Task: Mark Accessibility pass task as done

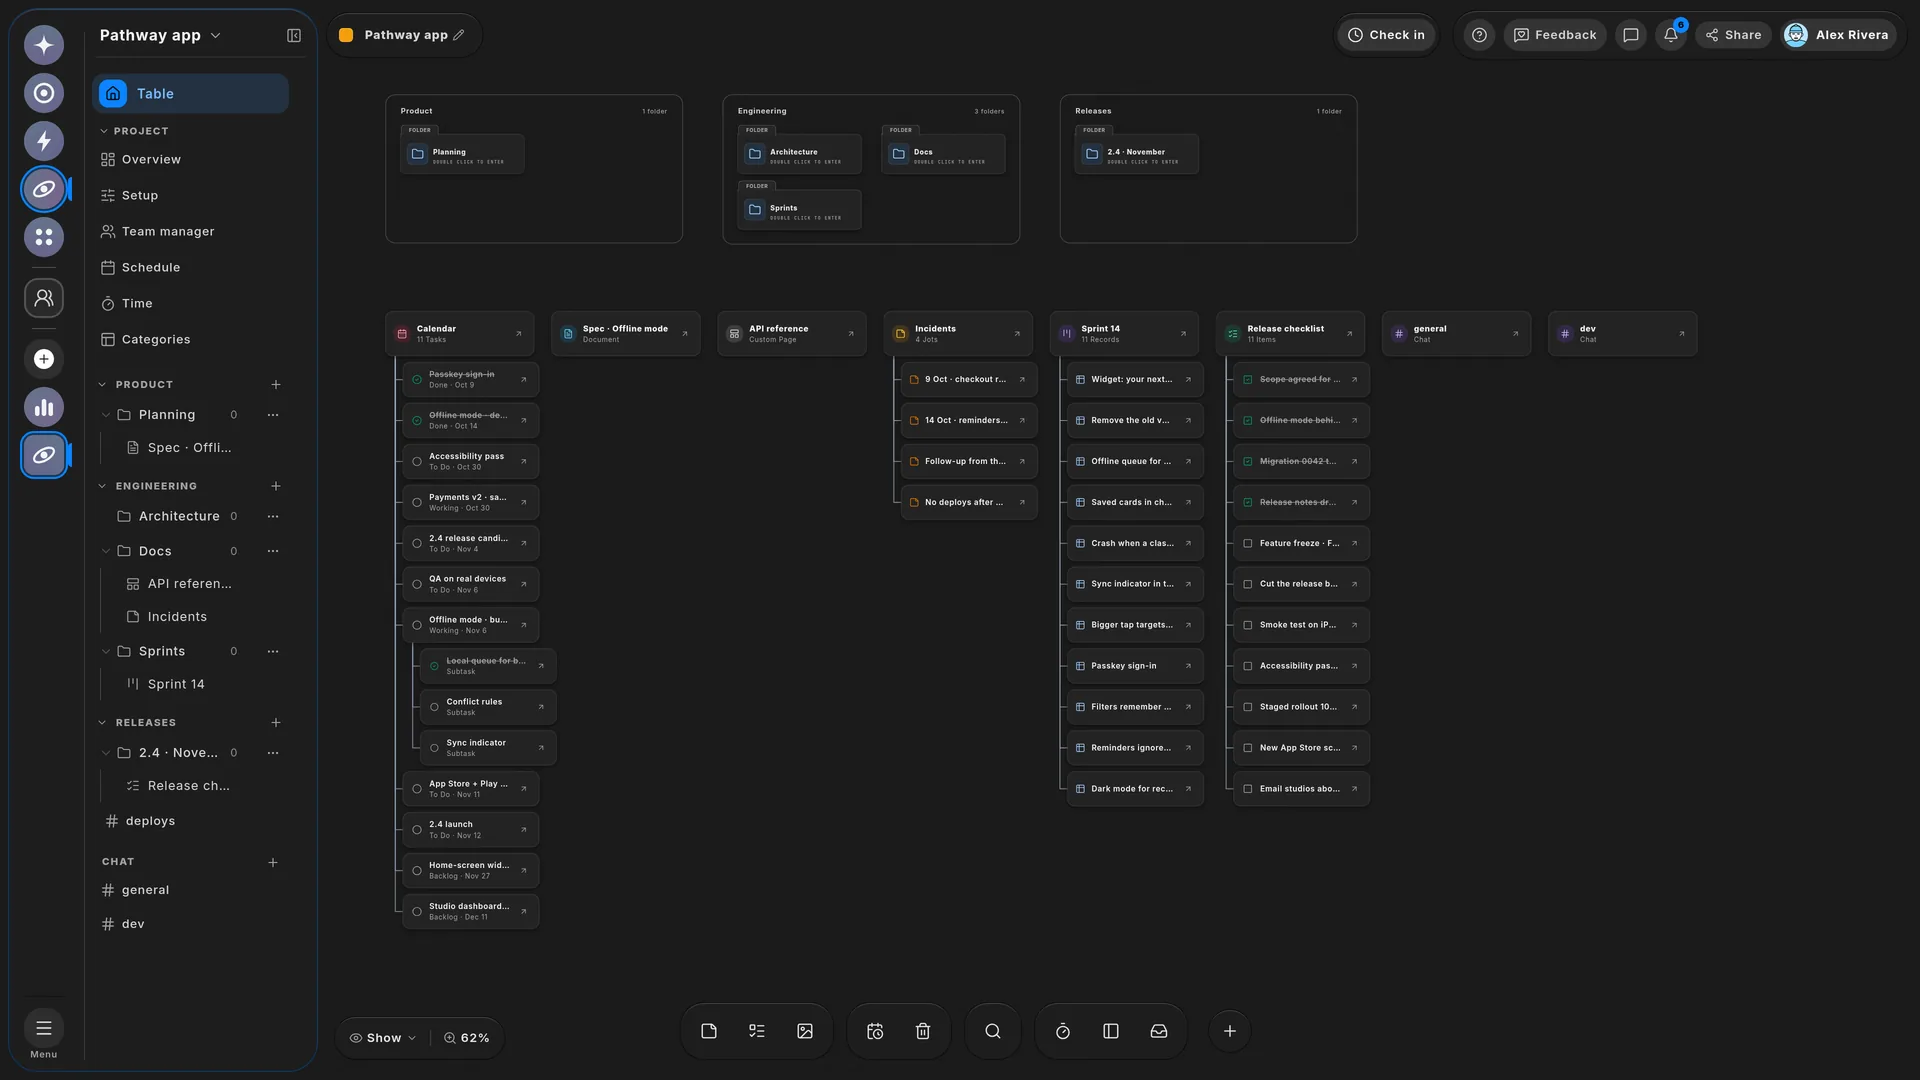Action: pyautogui.click(x=417, y=461)
